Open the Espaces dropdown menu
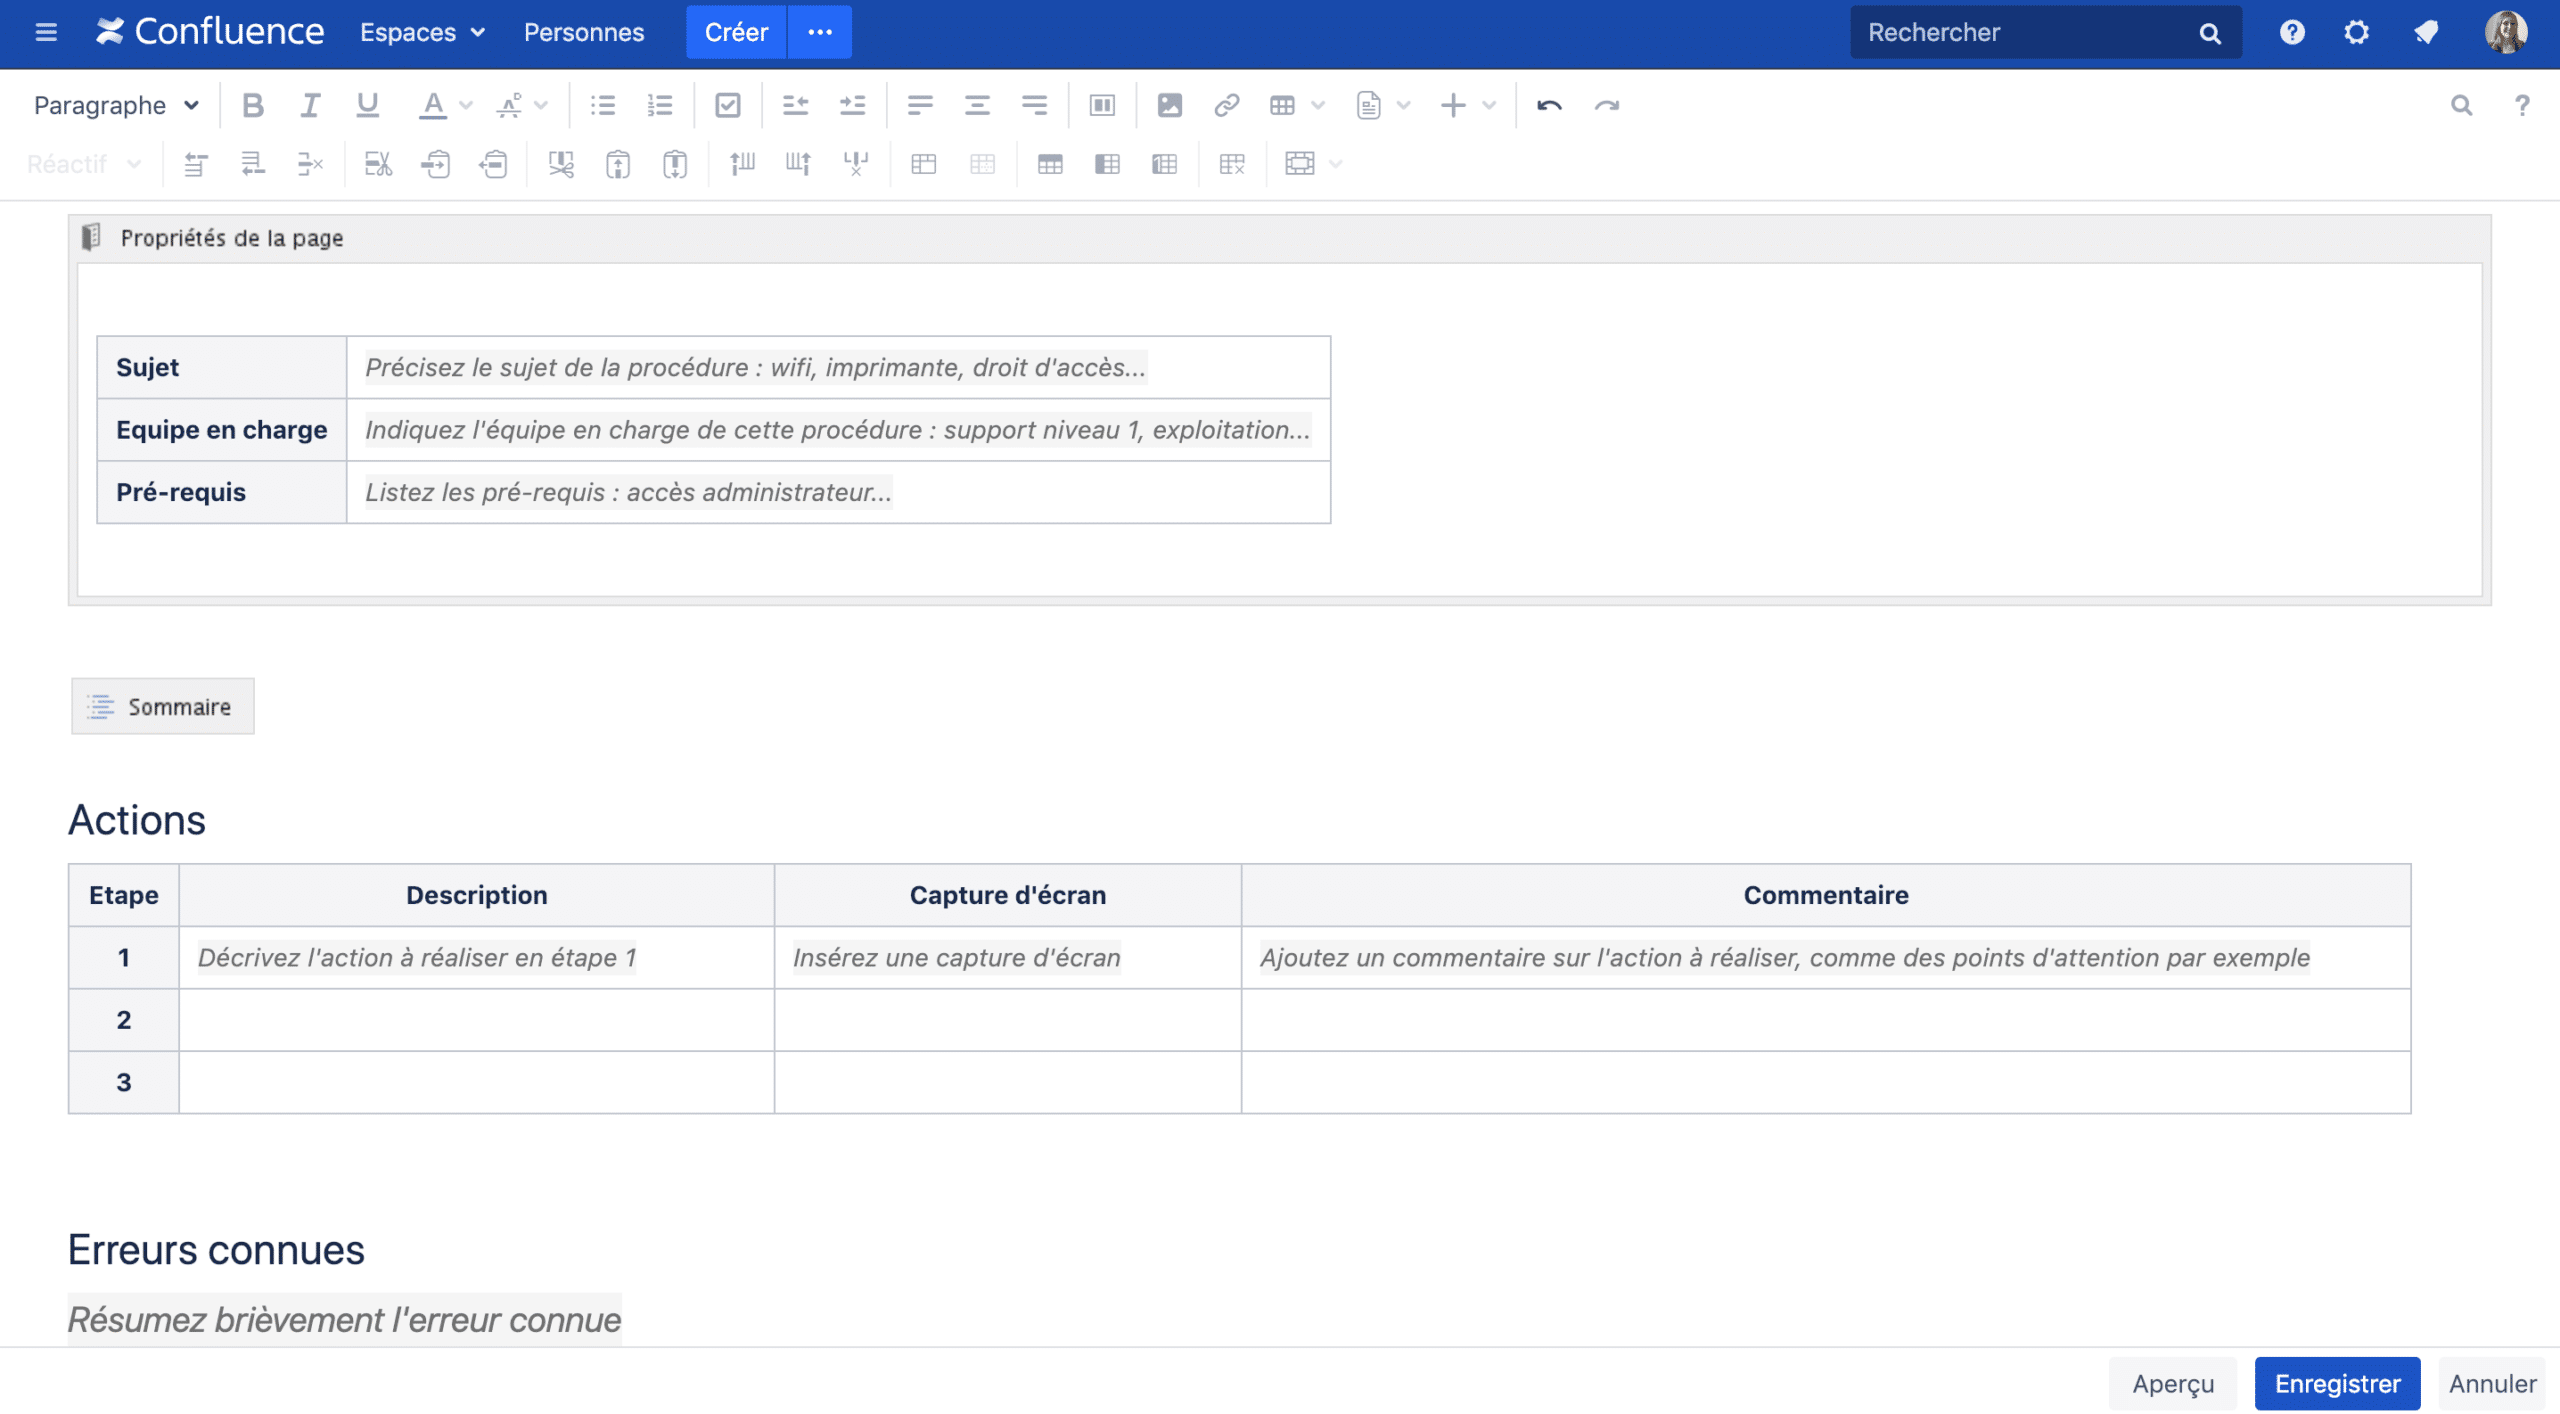This screenshot has height=1414, width=2560. tap(422, 32)
